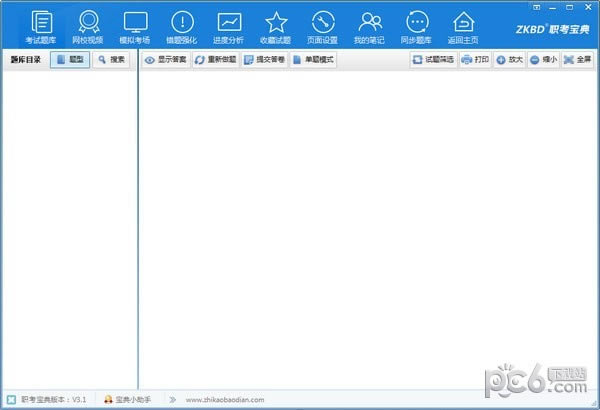Image resolution: width=600 pixels, height=410 pixels.
Task: Open the www.zhikaobaodian.com link
Action: [224, 399]
